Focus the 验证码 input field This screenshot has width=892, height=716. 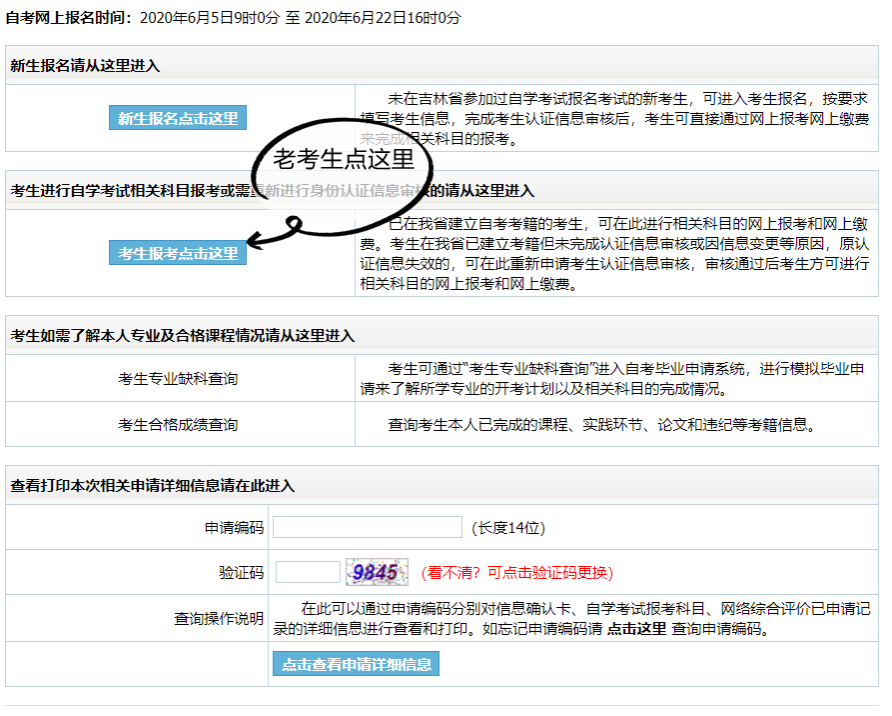click(308, 572)
